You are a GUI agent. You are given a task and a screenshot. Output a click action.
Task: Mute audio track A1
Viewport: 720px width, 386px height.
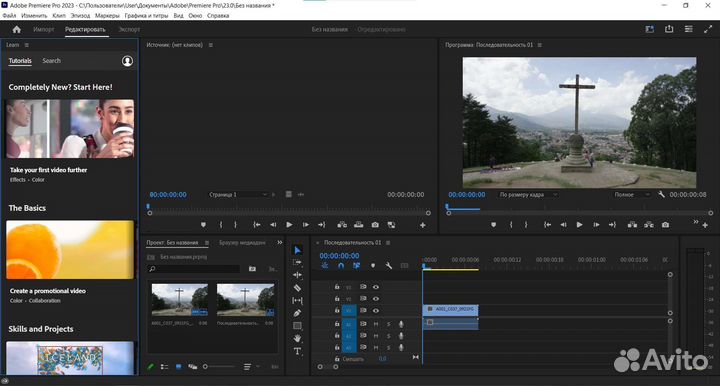coord(376,324)
